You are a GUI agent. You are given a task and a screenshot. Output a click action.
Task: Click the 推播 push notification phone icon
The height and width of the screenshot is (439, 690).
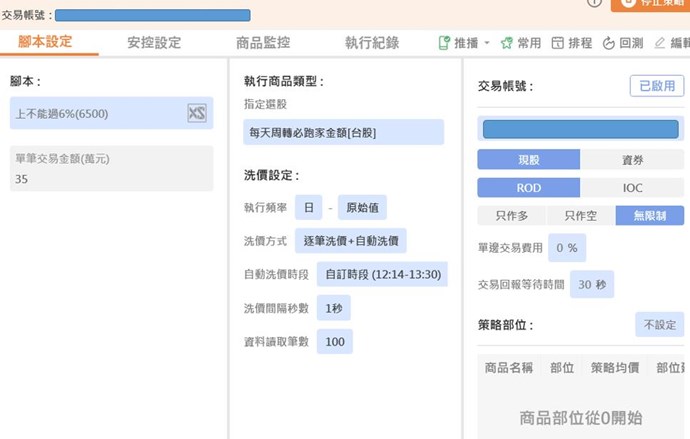tap(444, 43)
